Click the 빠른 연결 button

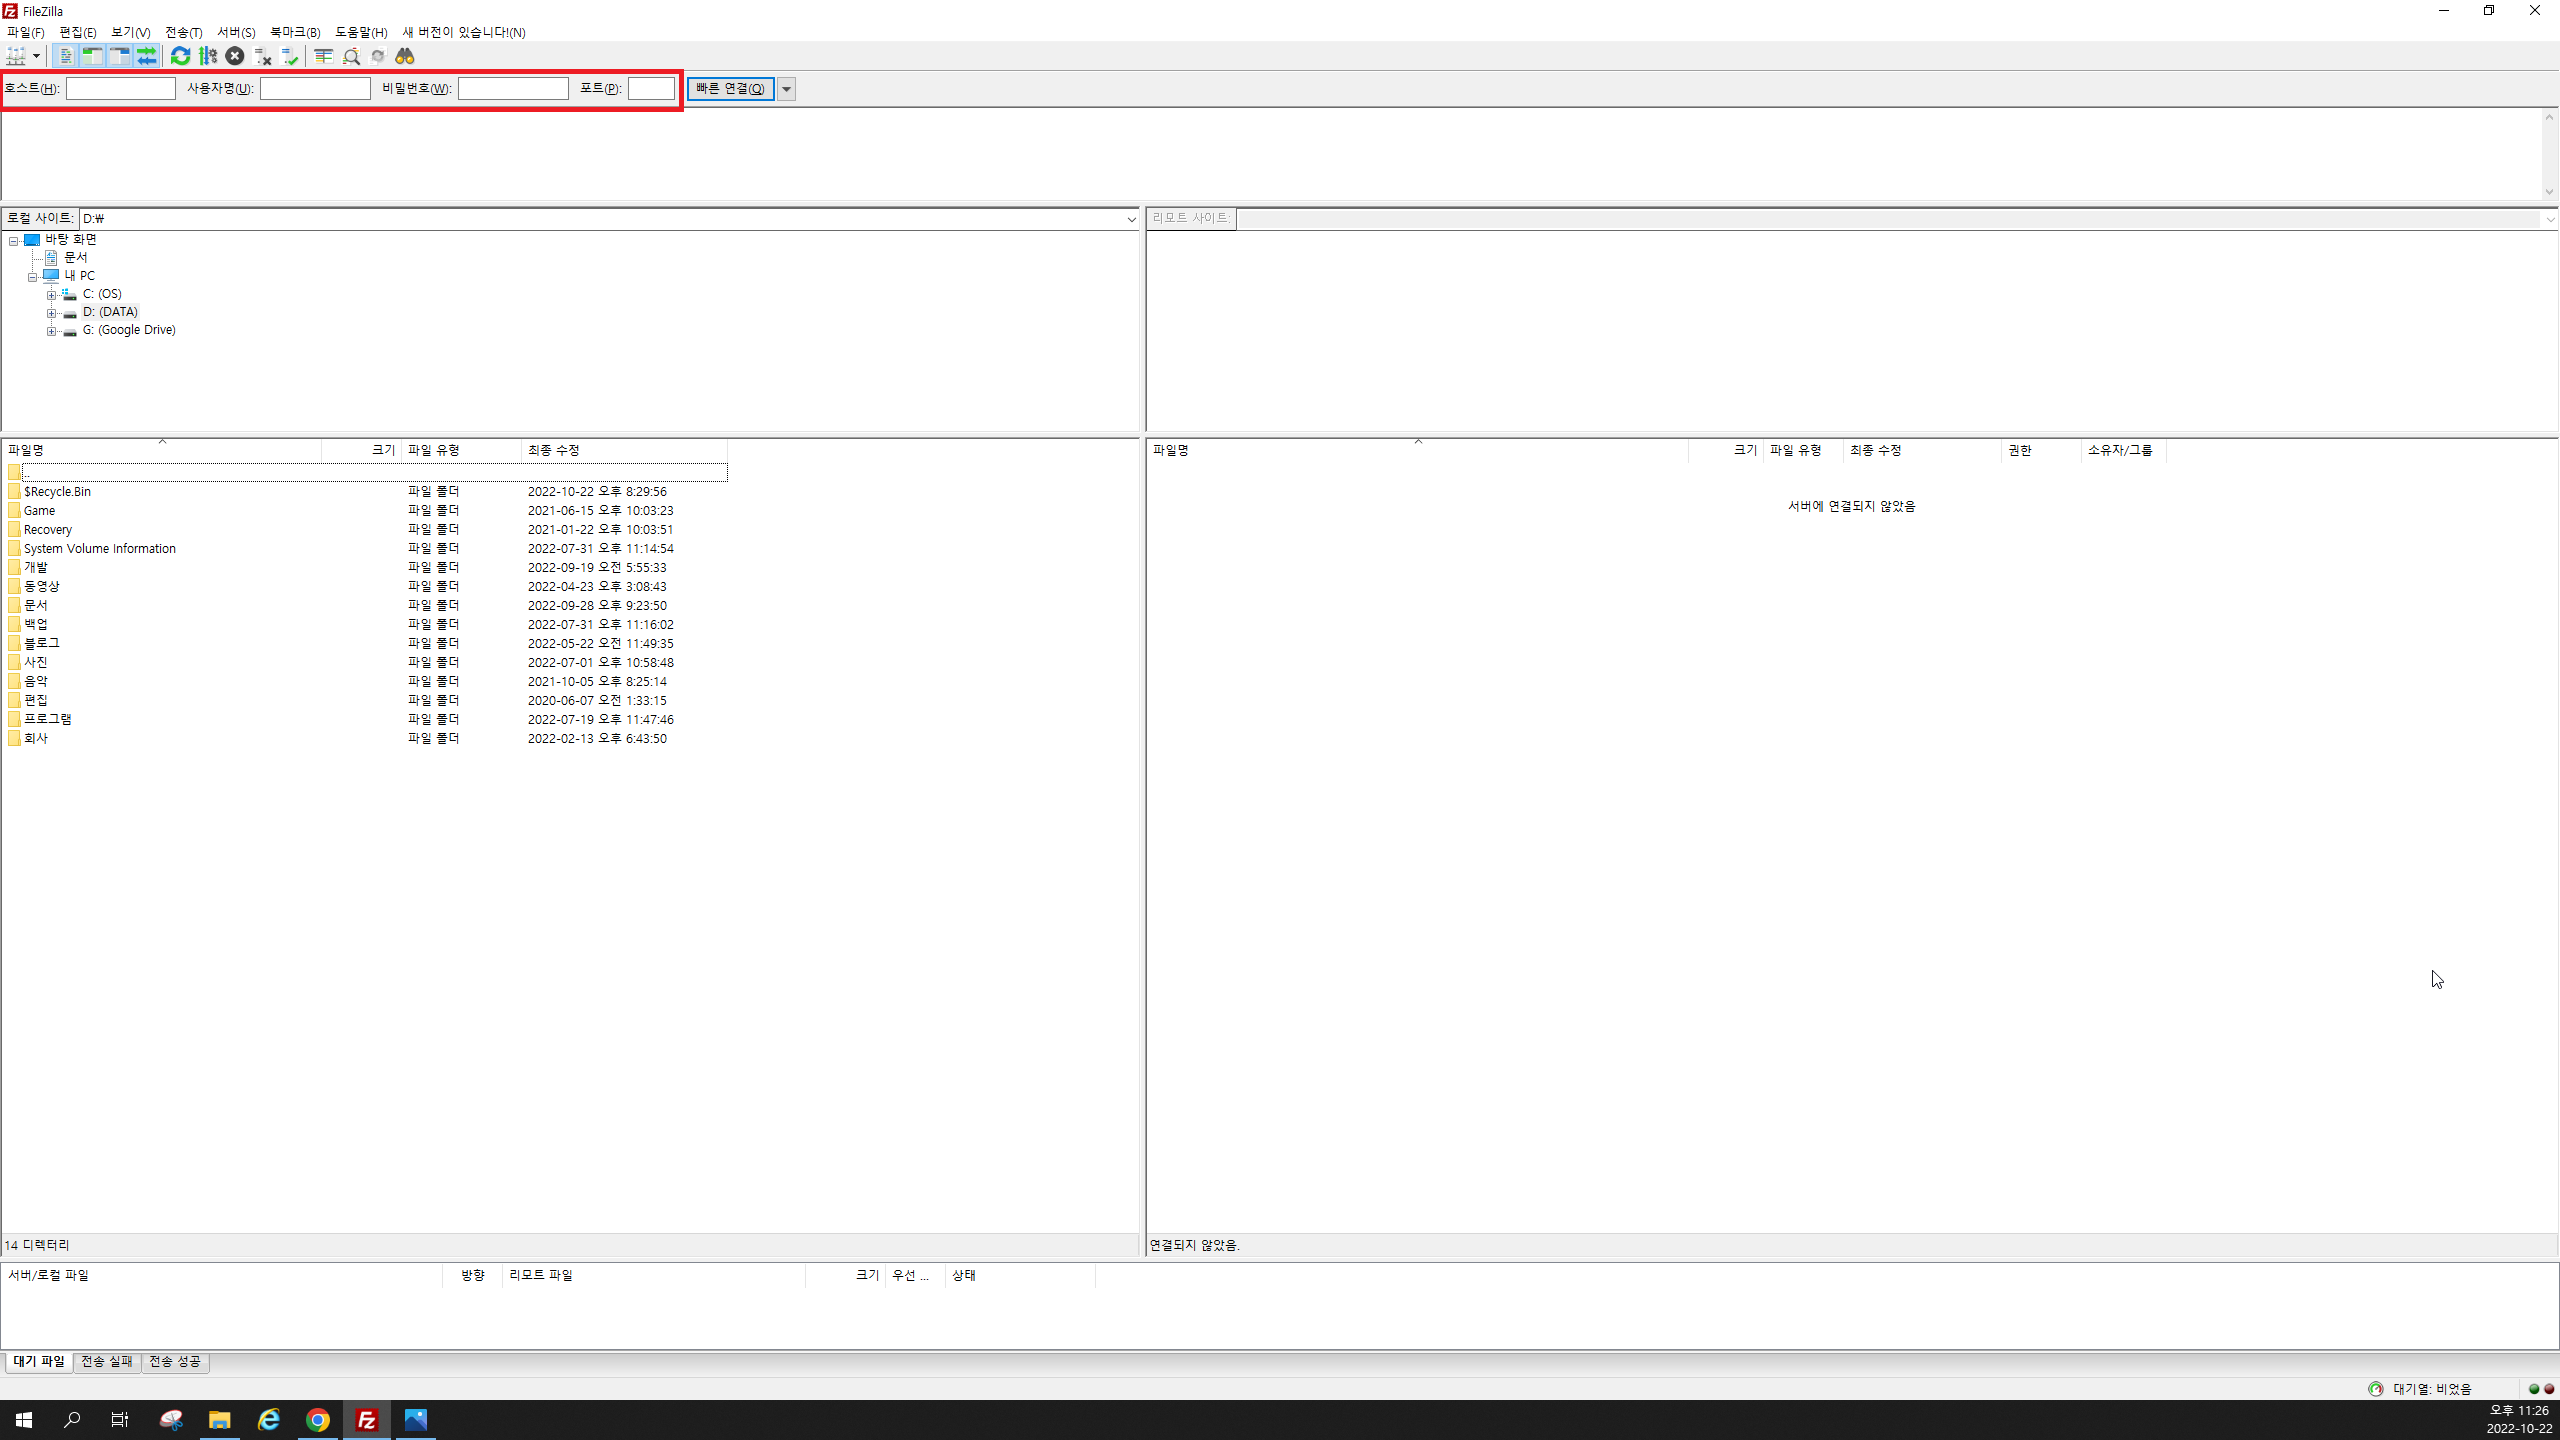(x=730, y=89)
